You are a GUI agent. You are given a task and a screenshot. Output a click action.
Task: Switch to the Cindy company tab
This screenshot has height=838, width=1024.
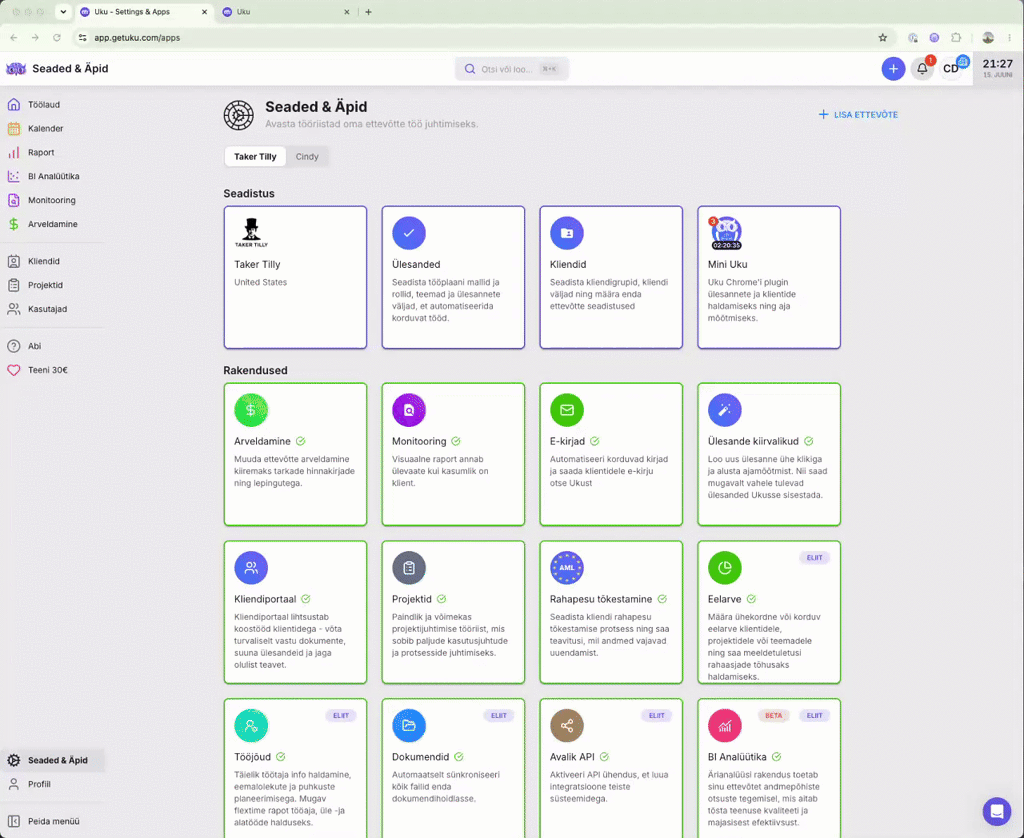[x=307, y=157]
